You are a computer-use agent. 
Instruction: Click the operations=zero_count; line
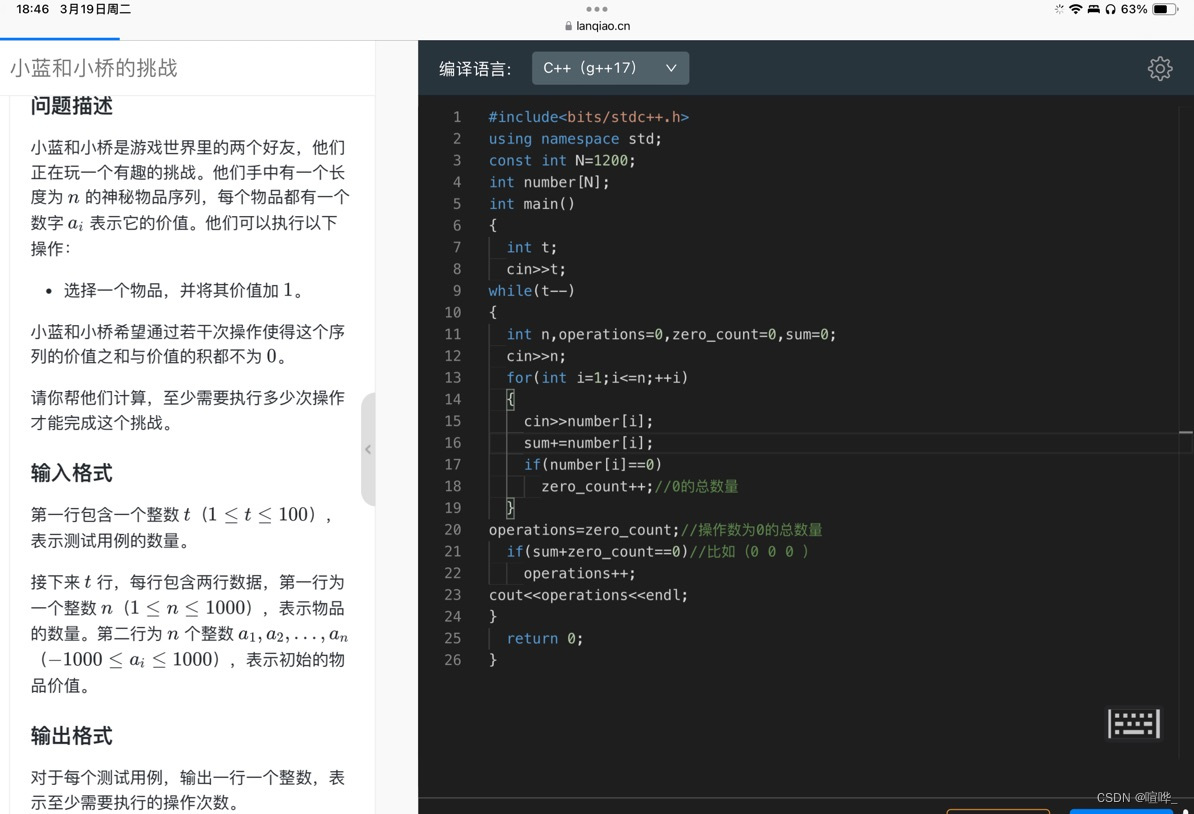coord(656,529)
